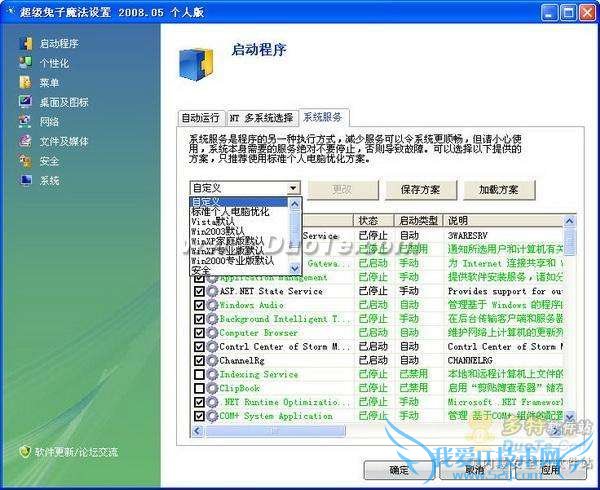Screen dimensions: 600x490
Task: Uncheck Background Intelligent T... checkbox
Action: [x=199, y=319]
